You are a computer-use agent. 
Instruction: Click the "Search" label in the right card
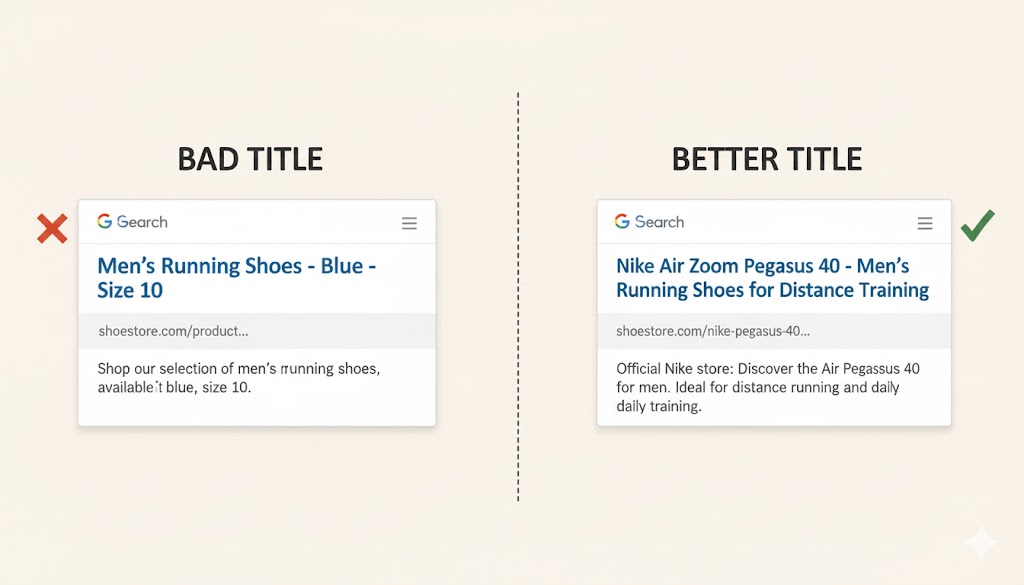tap(659, 222)
